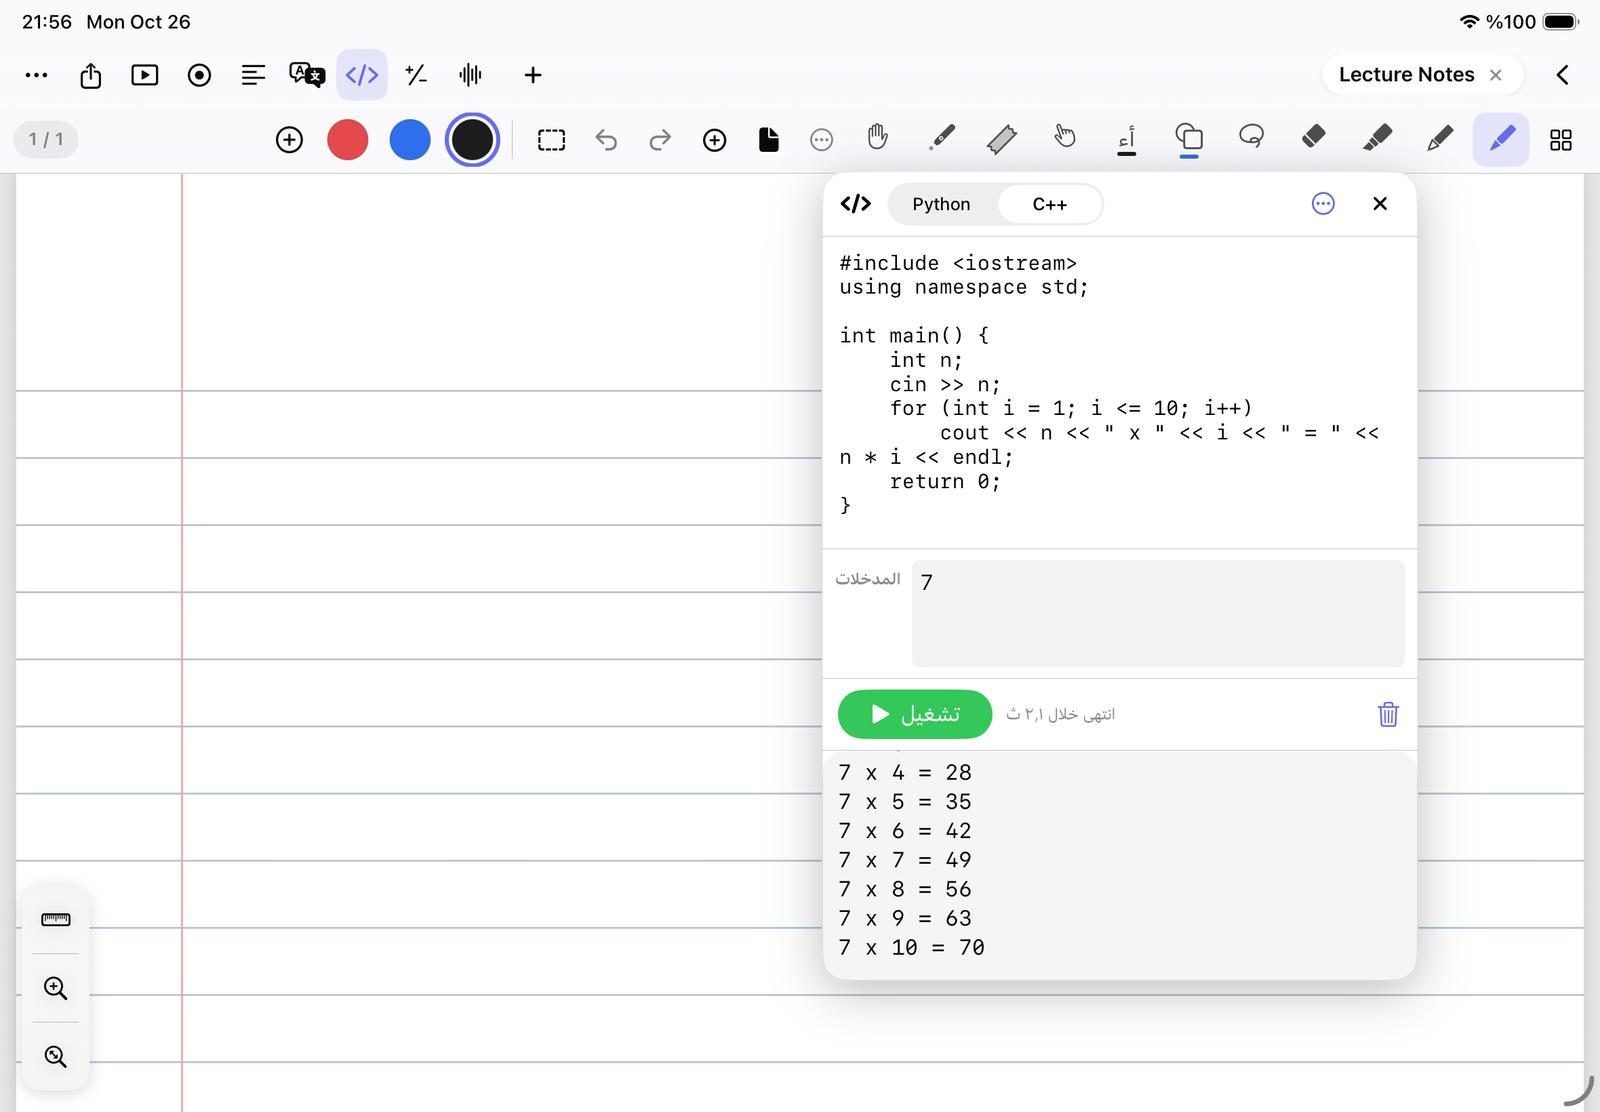1600x1112 pixels.
Task: Open the 1 / 1 page indicator
Action: coord(46,139)
